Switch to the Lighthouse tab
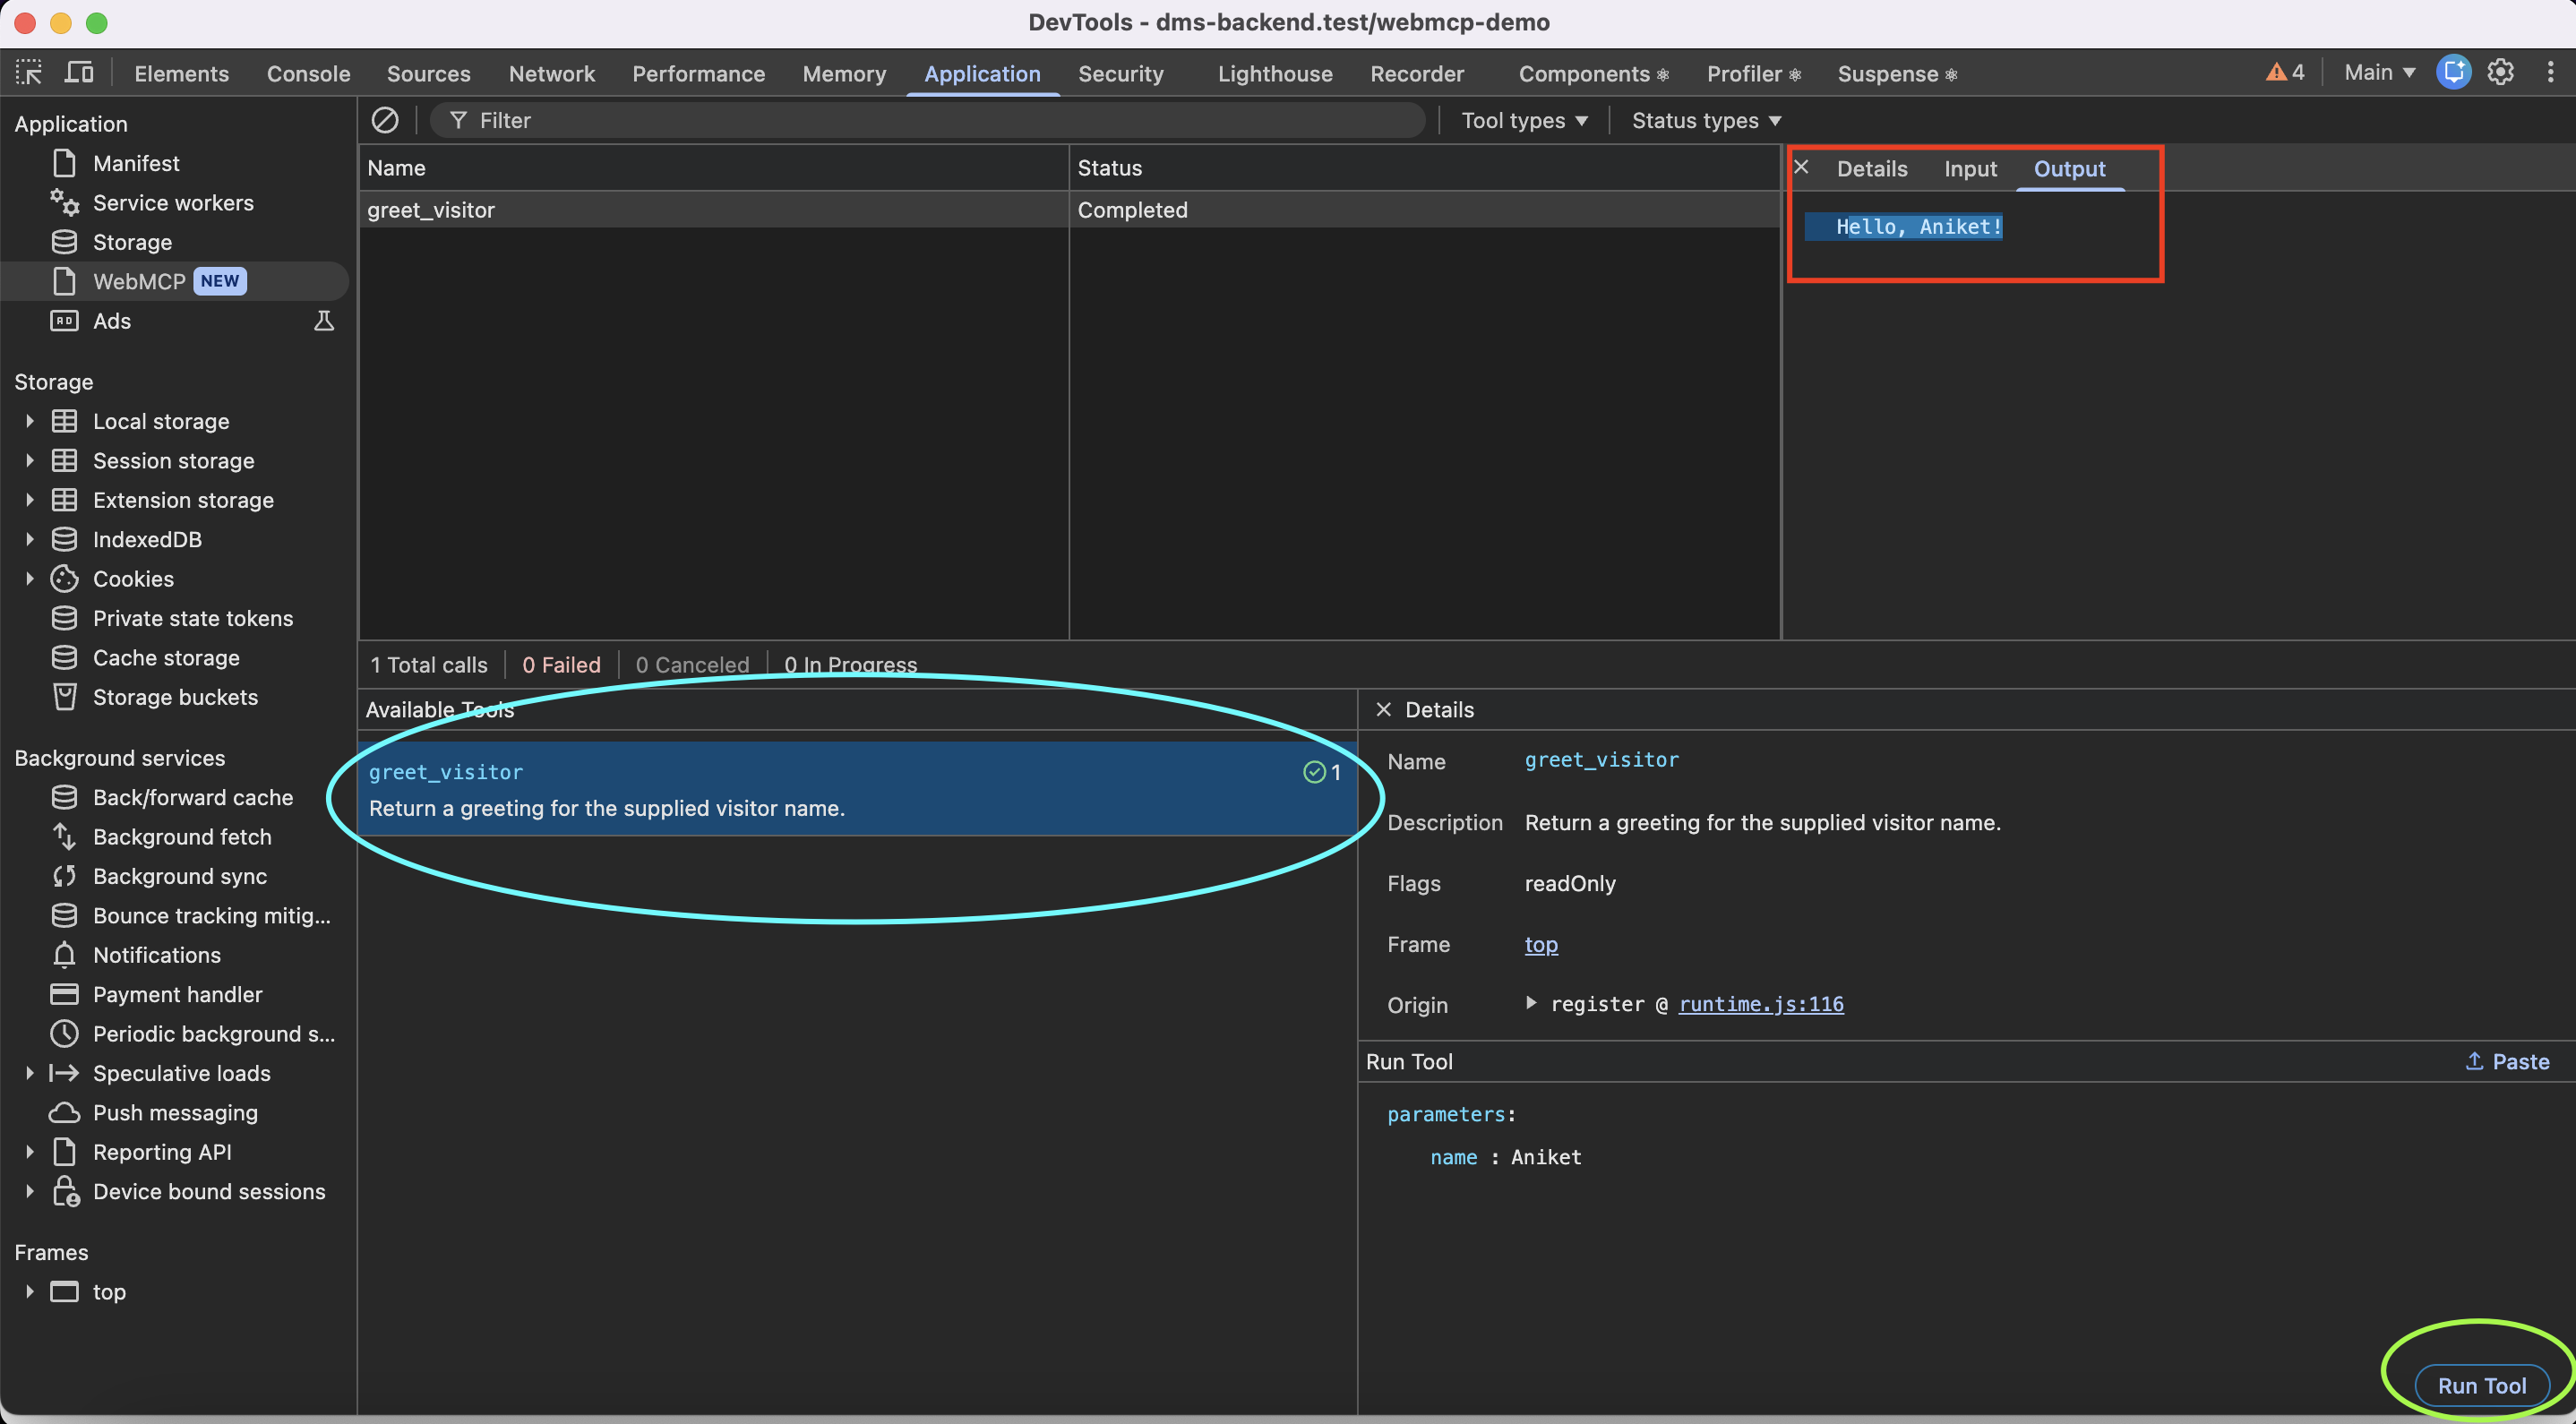Screen dimensions: 2576x1424 1275,74
